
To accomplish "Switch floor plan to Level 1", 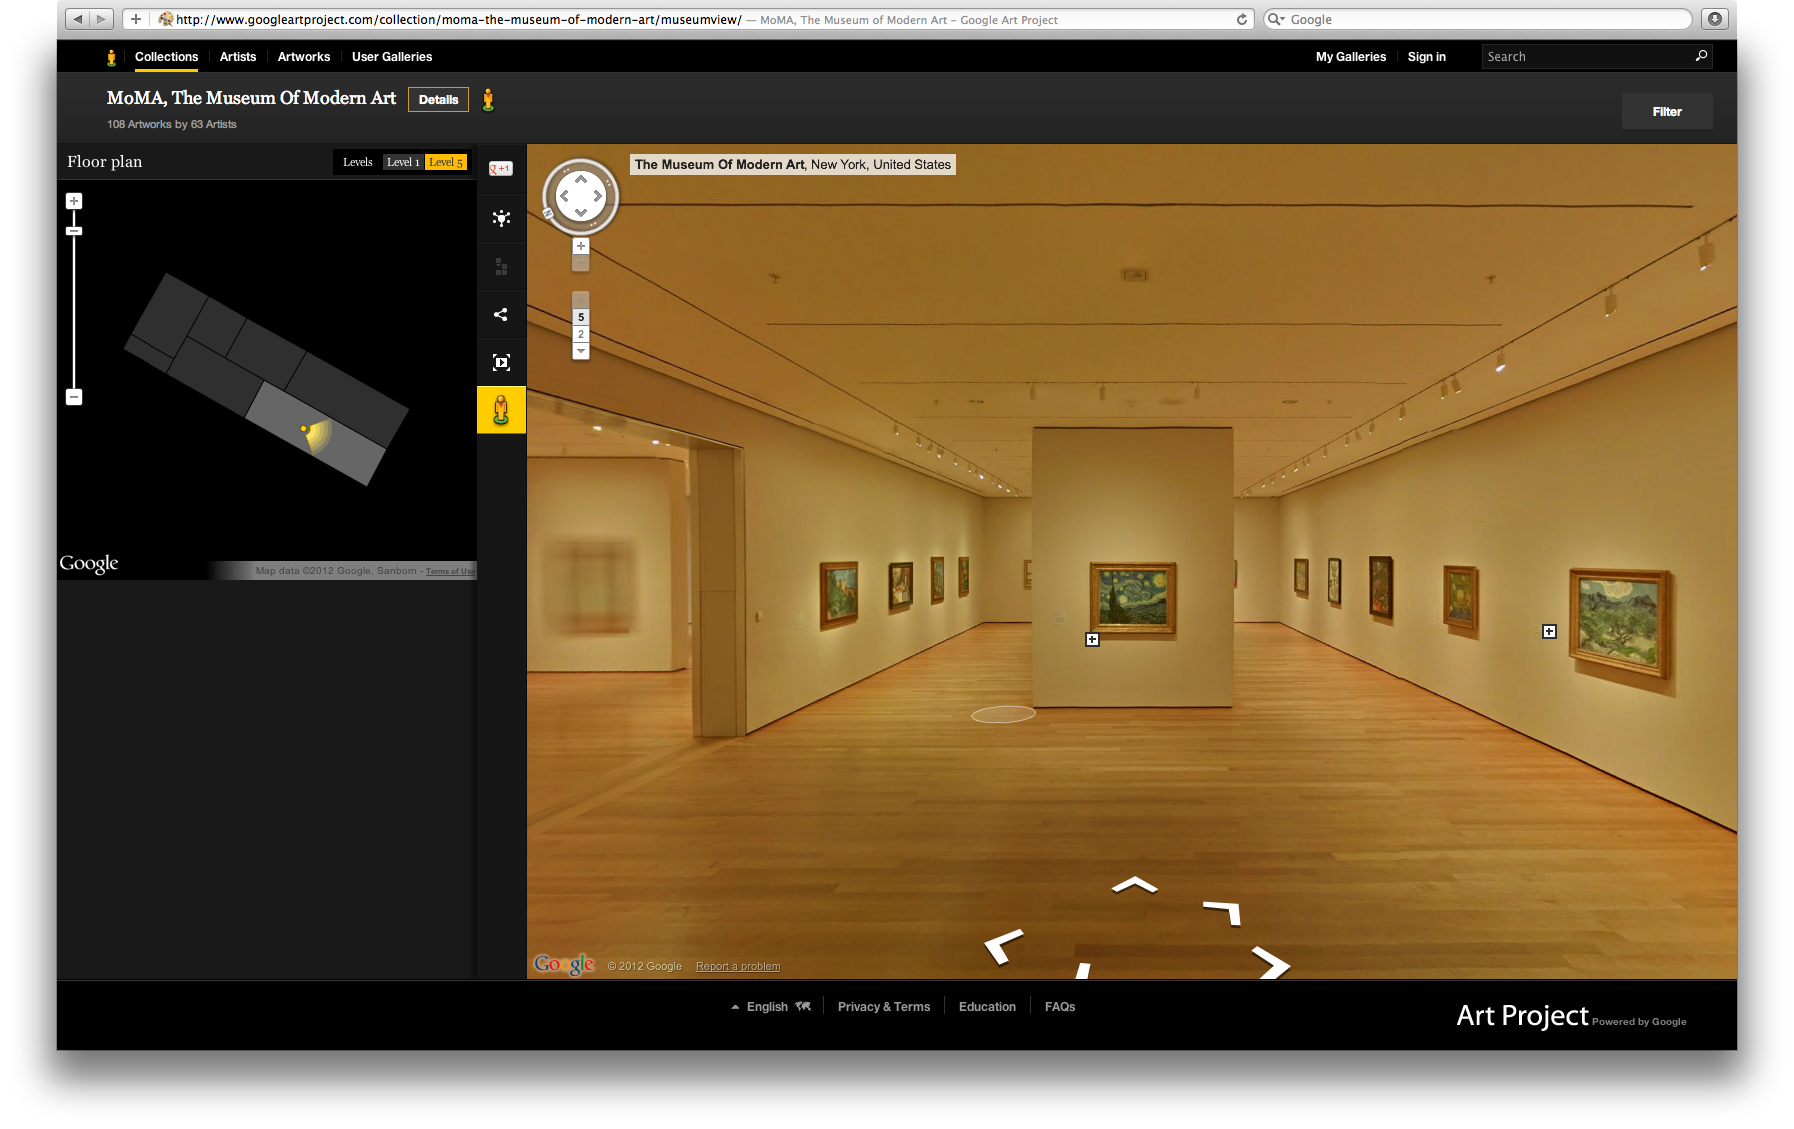I will coord(402,161).
